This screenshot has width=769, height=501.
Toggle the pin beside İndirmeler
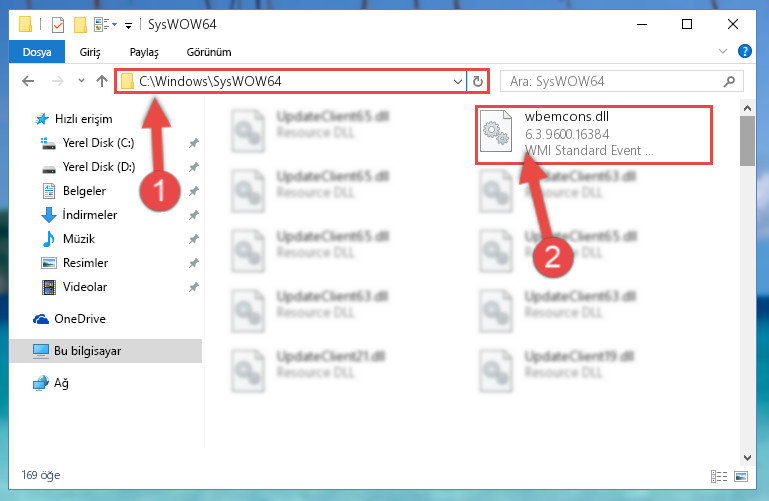(x=194, y=215)
